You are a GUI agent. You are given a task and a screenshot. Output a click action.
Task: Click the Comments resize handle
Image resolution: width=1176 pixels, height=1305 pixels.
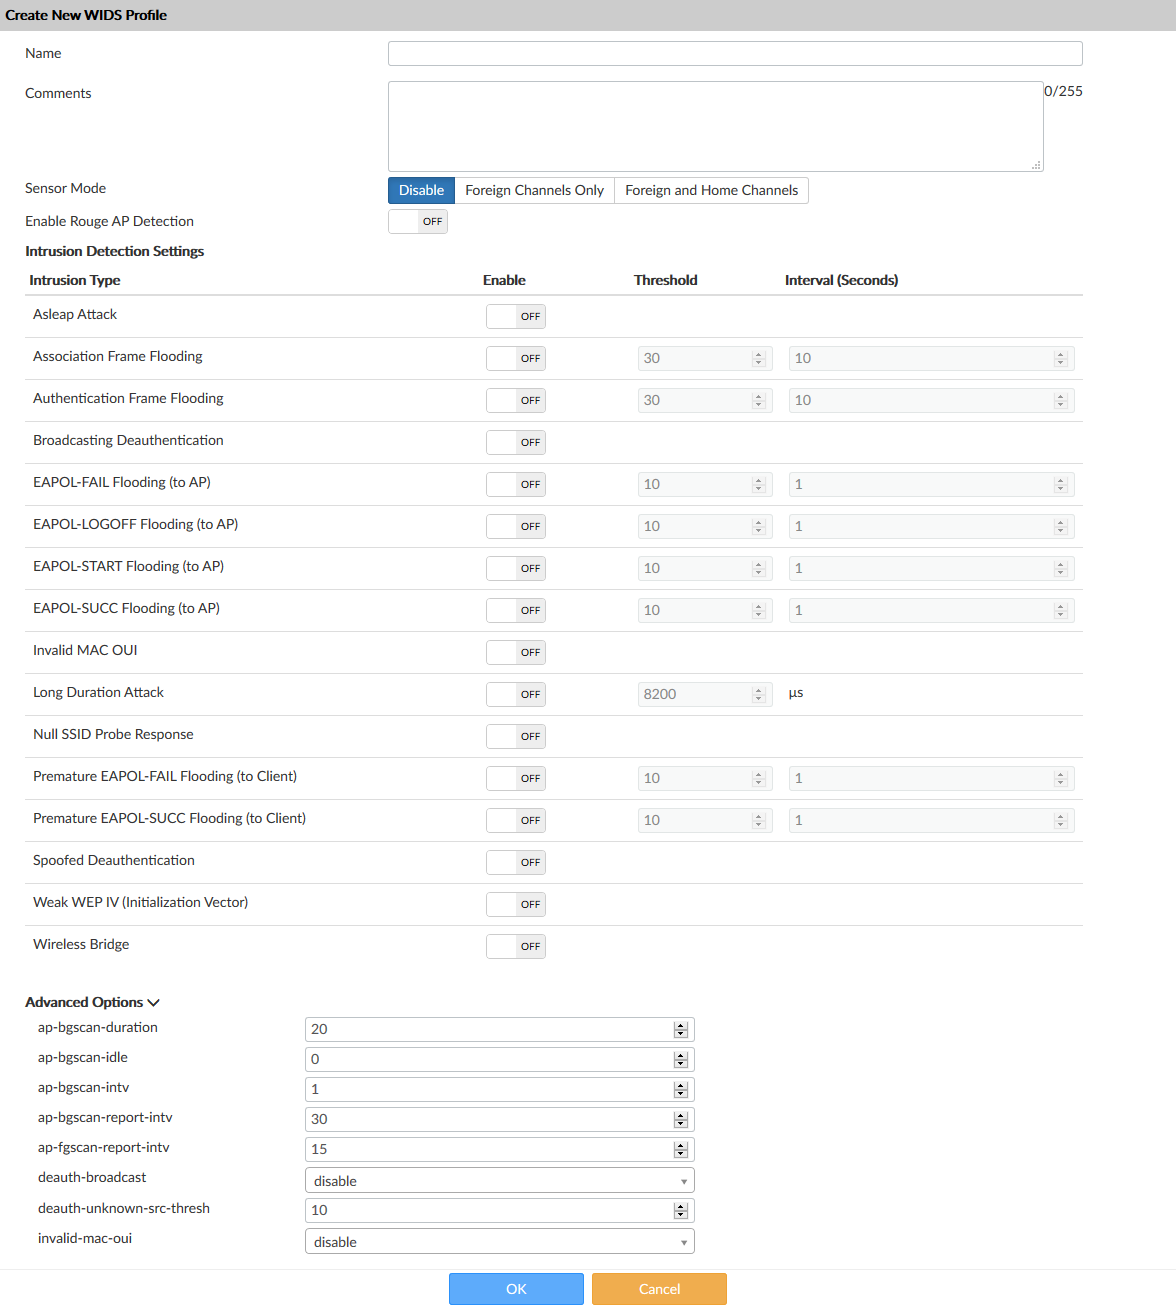click(1037, 165)
